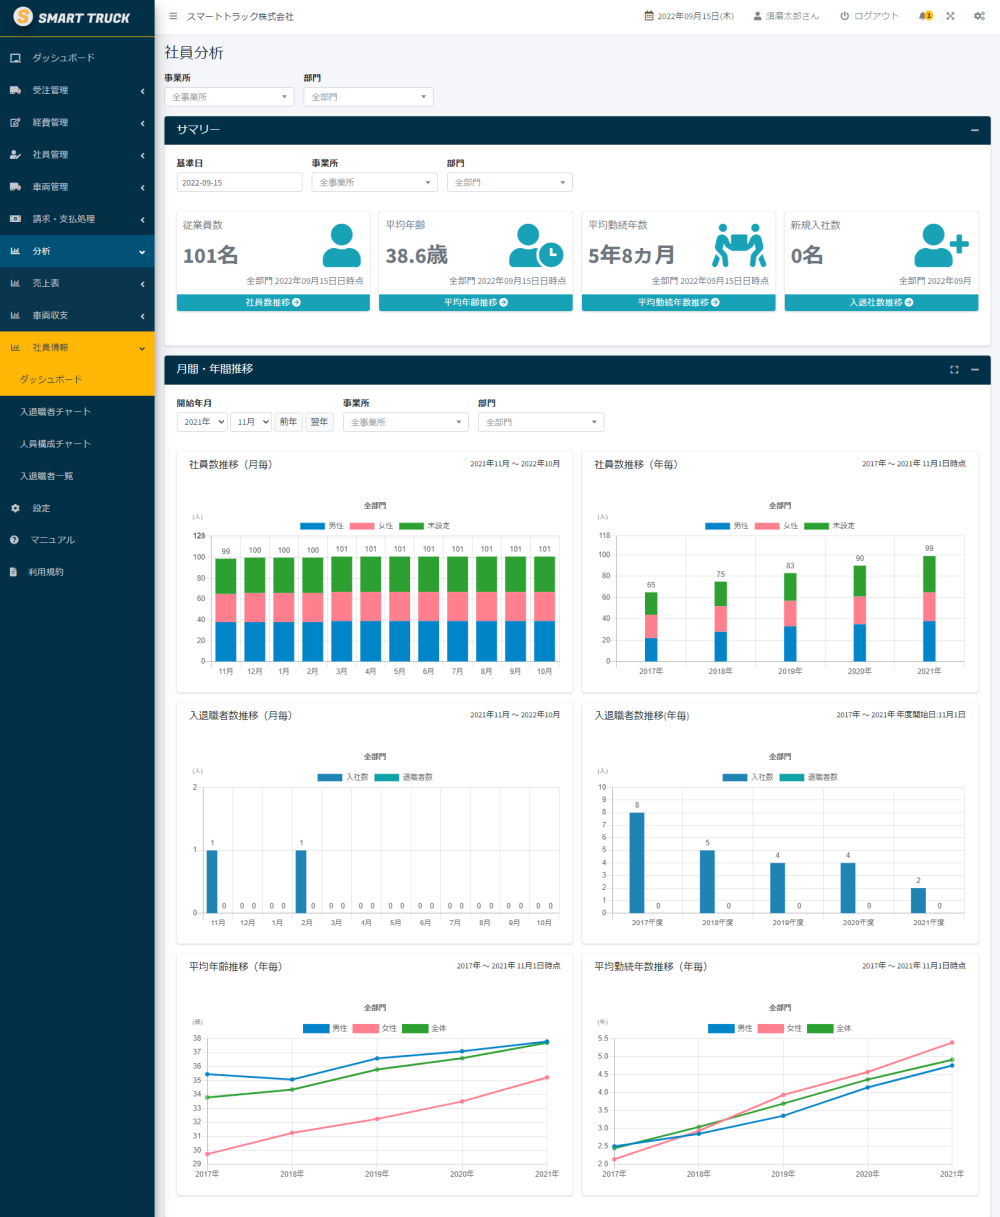Viewport: 1000px width, 1217px height.
Task: Click the 基準日 date input field
Action: [239, 182]
